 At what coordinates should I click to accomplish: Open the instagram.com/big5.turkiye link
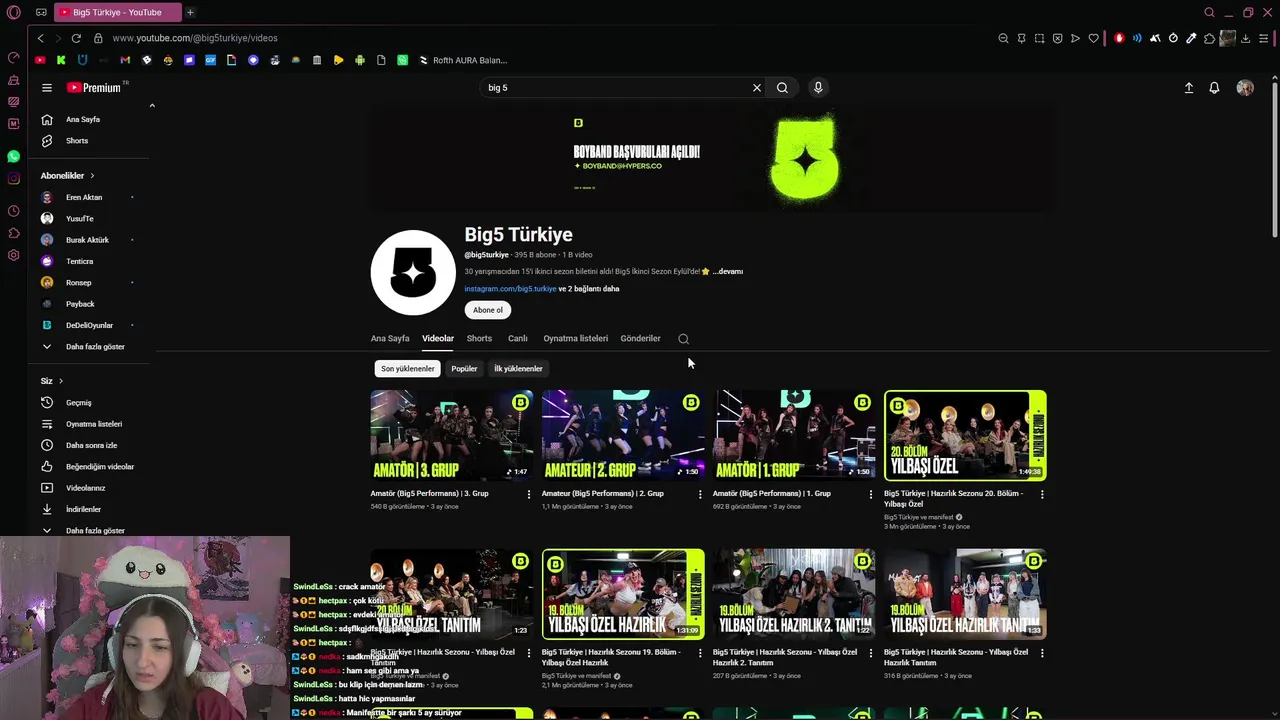[x=510, y=289]
